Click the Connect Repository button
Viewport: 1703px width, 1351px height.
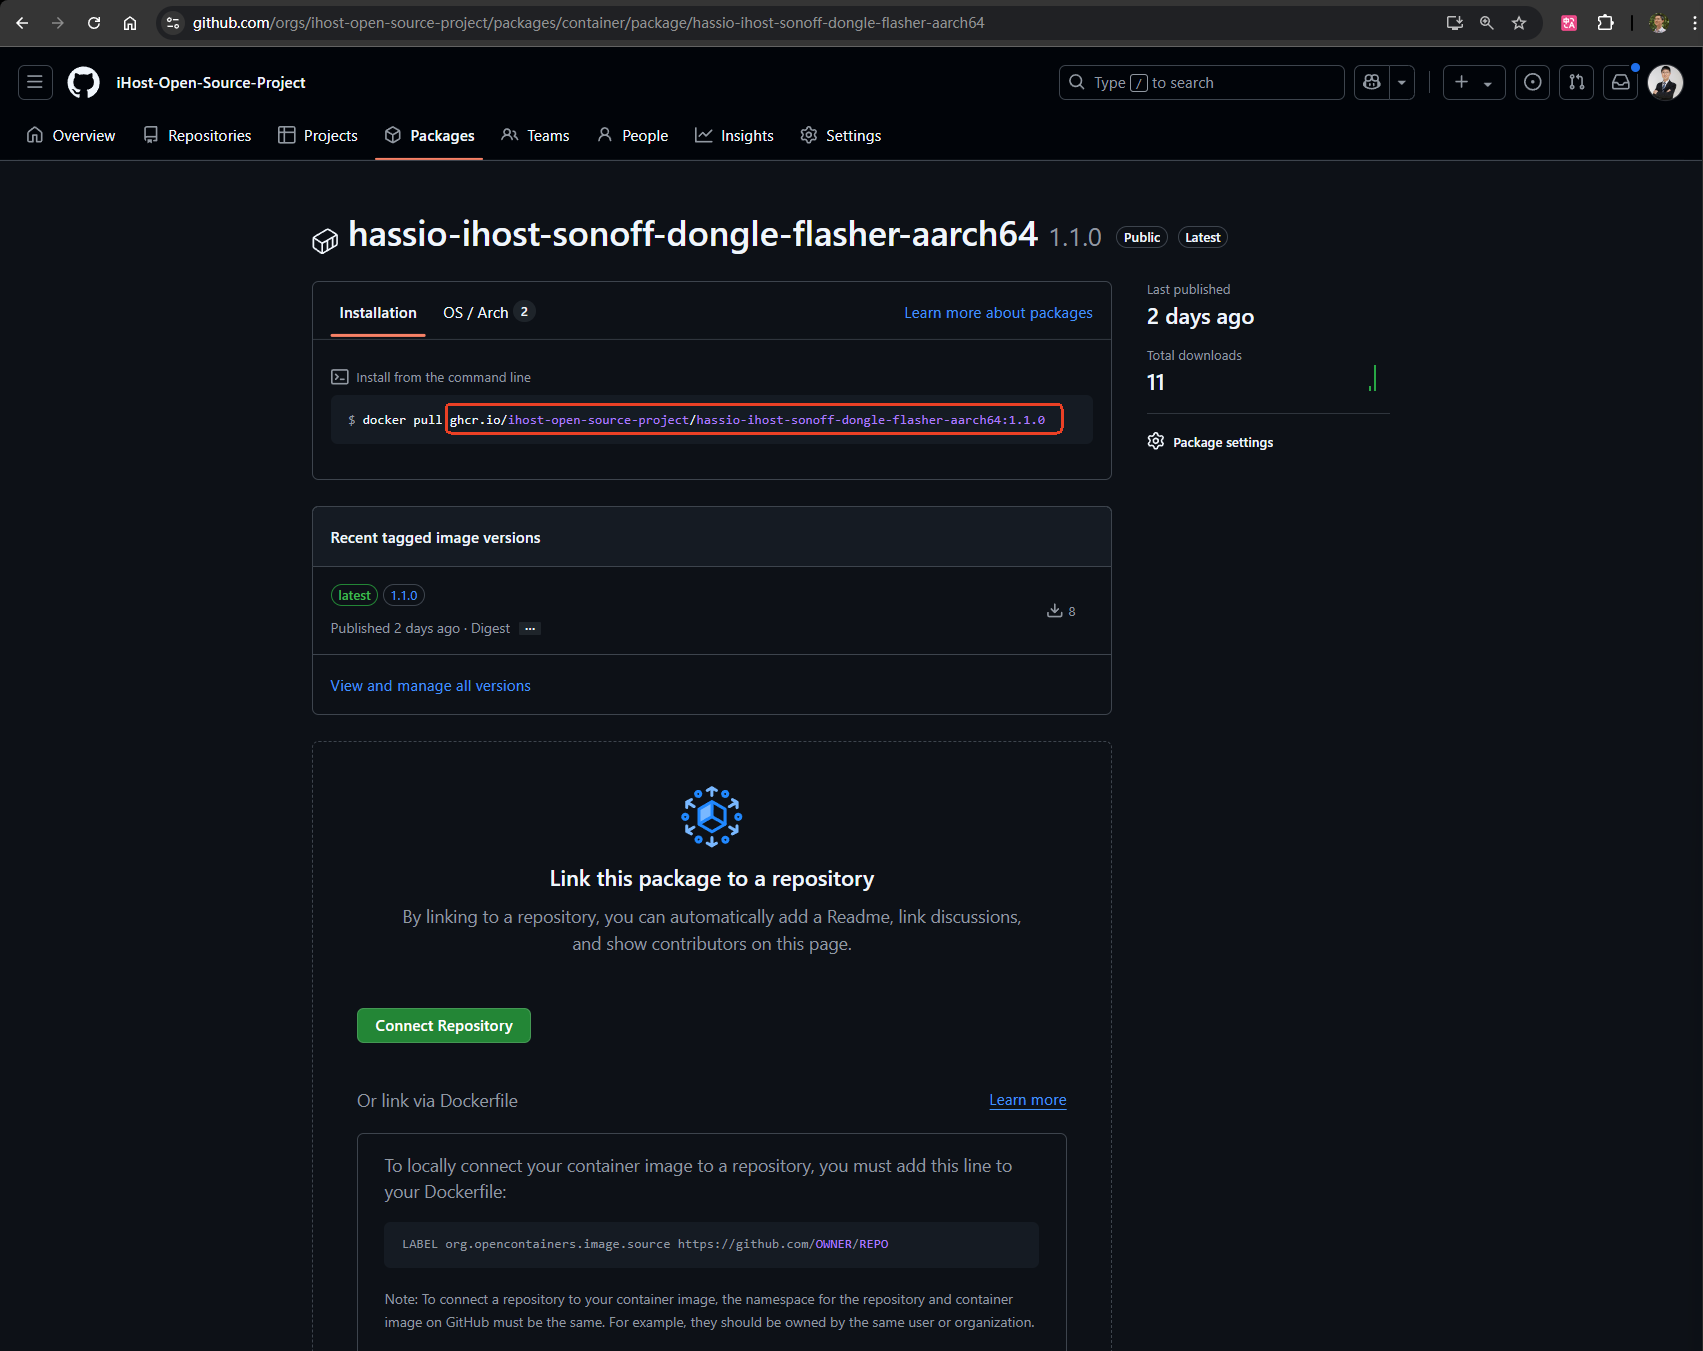(444, 1026)
